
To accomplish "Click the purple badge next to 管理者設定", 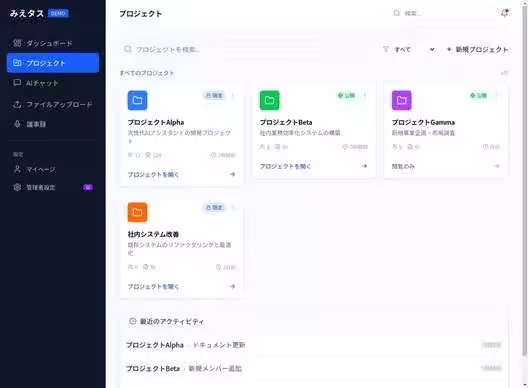I will tap(88, 187).
